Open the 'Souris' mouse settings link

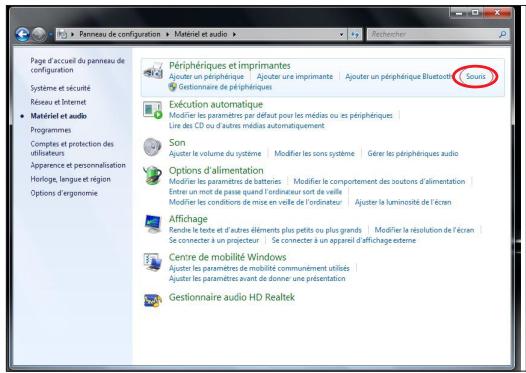[476, 76]
